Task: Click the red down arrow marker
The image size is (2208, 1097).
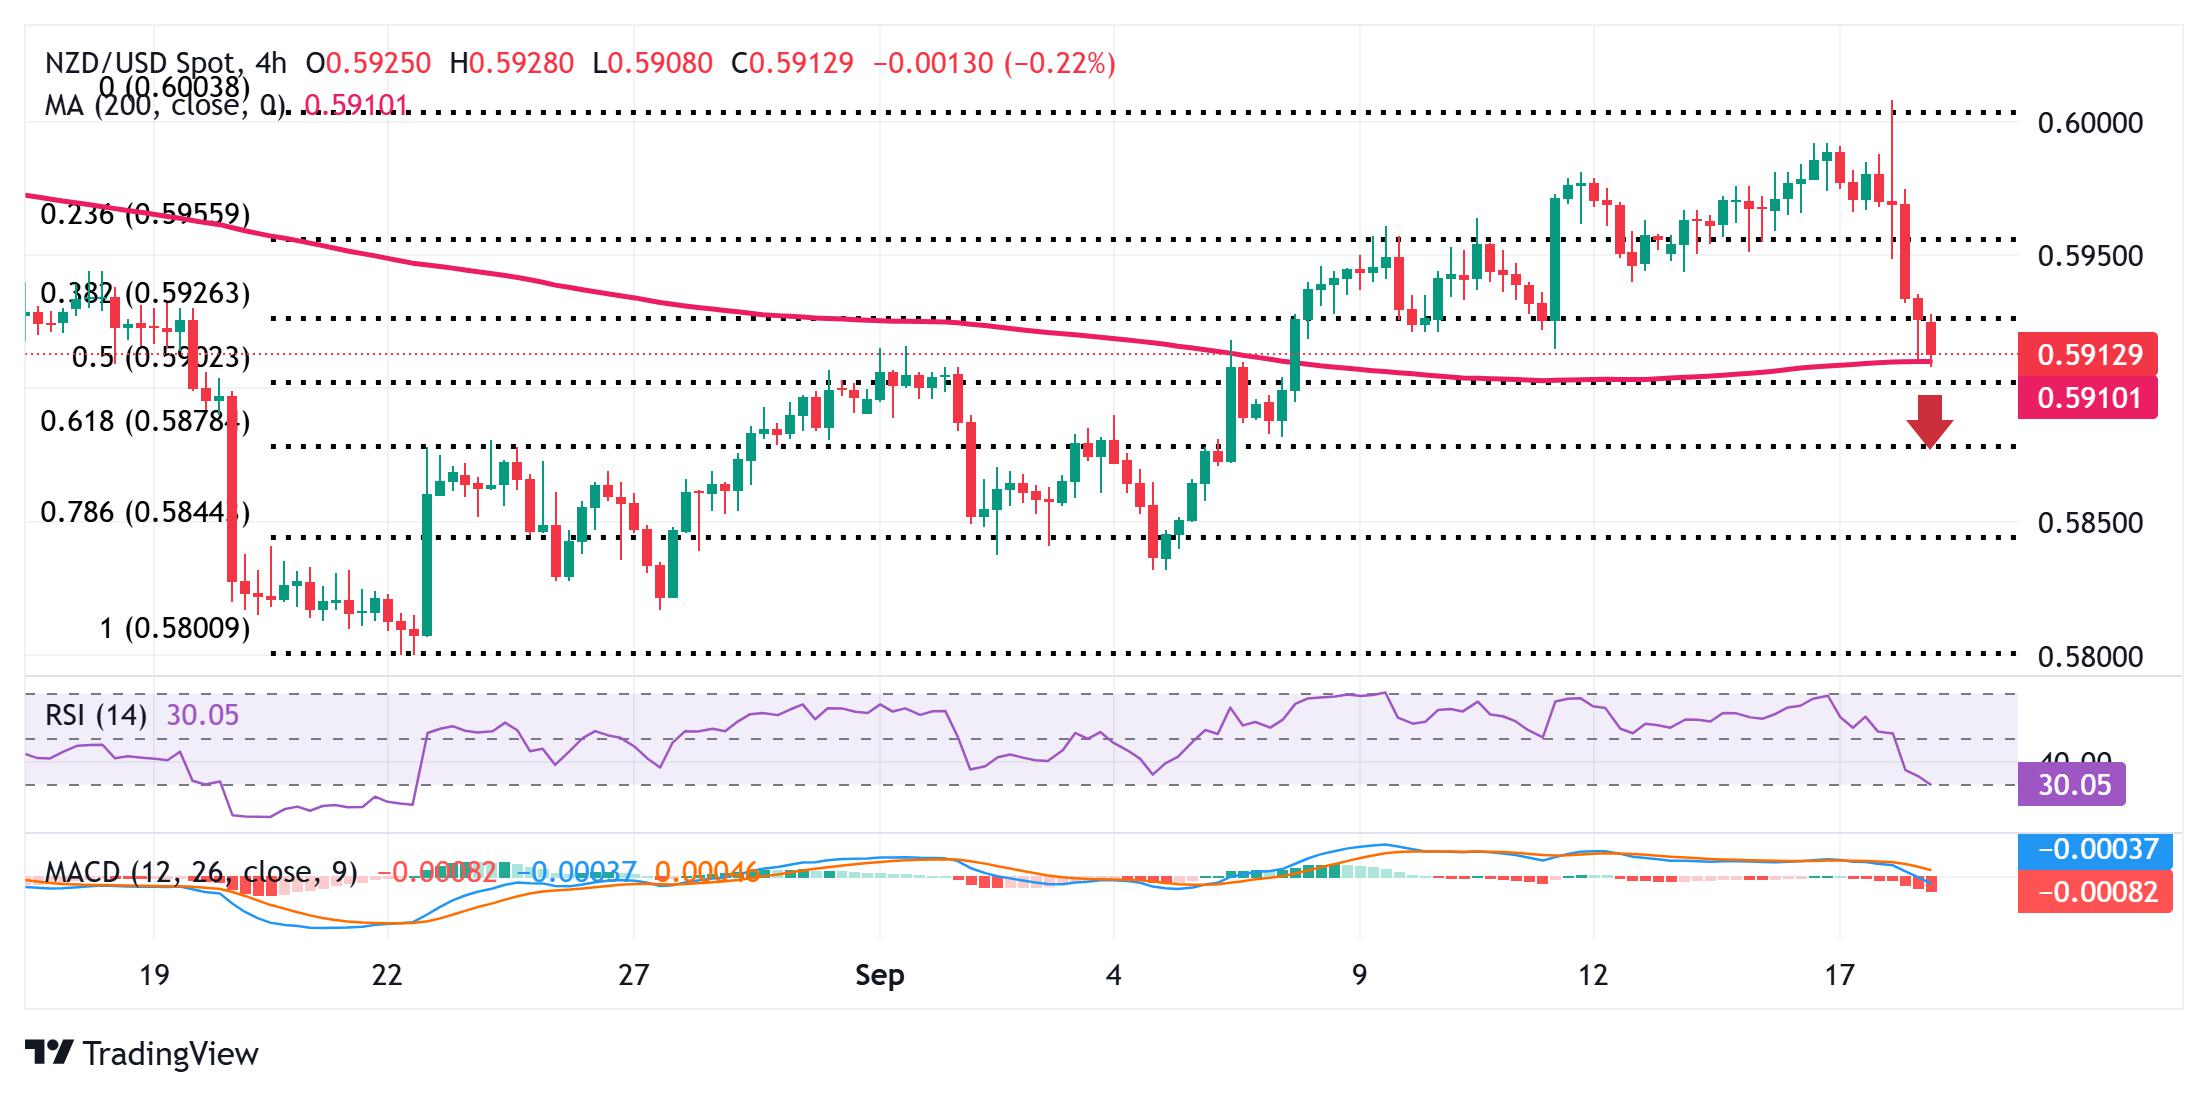Action: [x=1929, y=421]
